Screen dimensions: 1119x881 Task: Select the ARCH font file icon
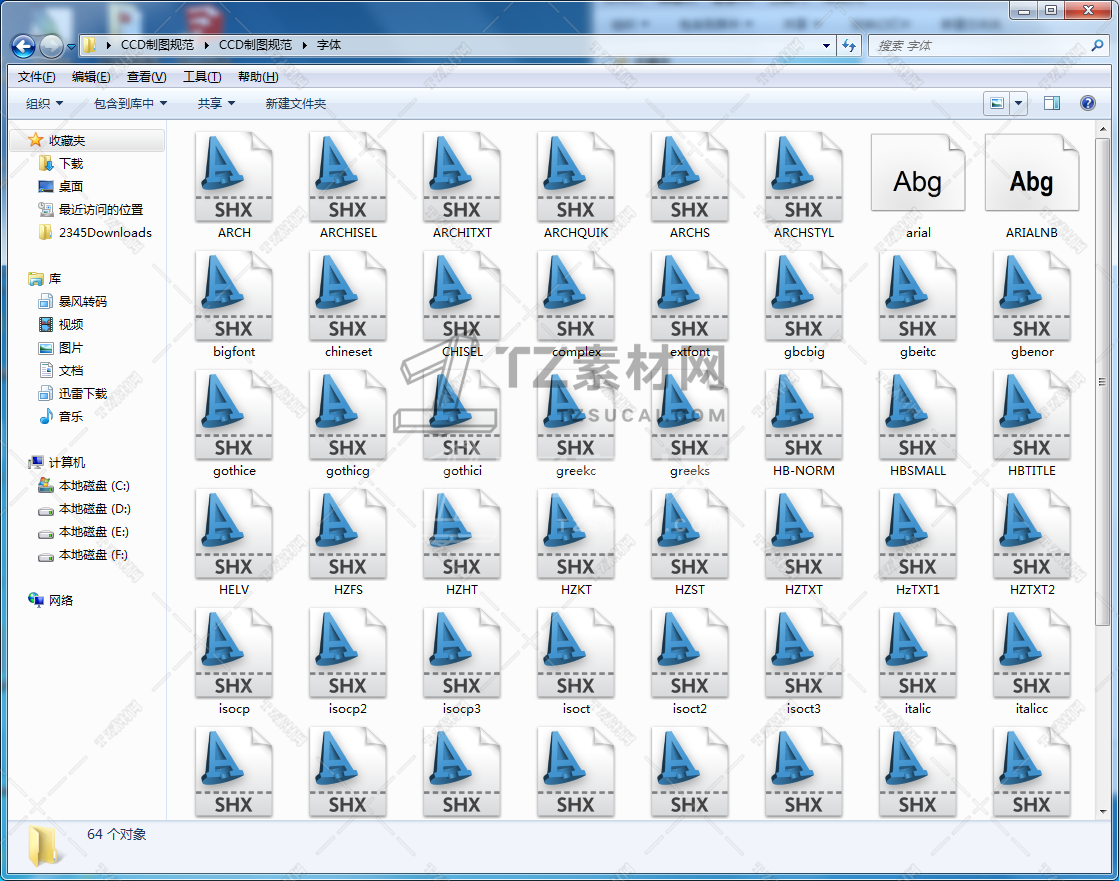[x=233, y=177]
